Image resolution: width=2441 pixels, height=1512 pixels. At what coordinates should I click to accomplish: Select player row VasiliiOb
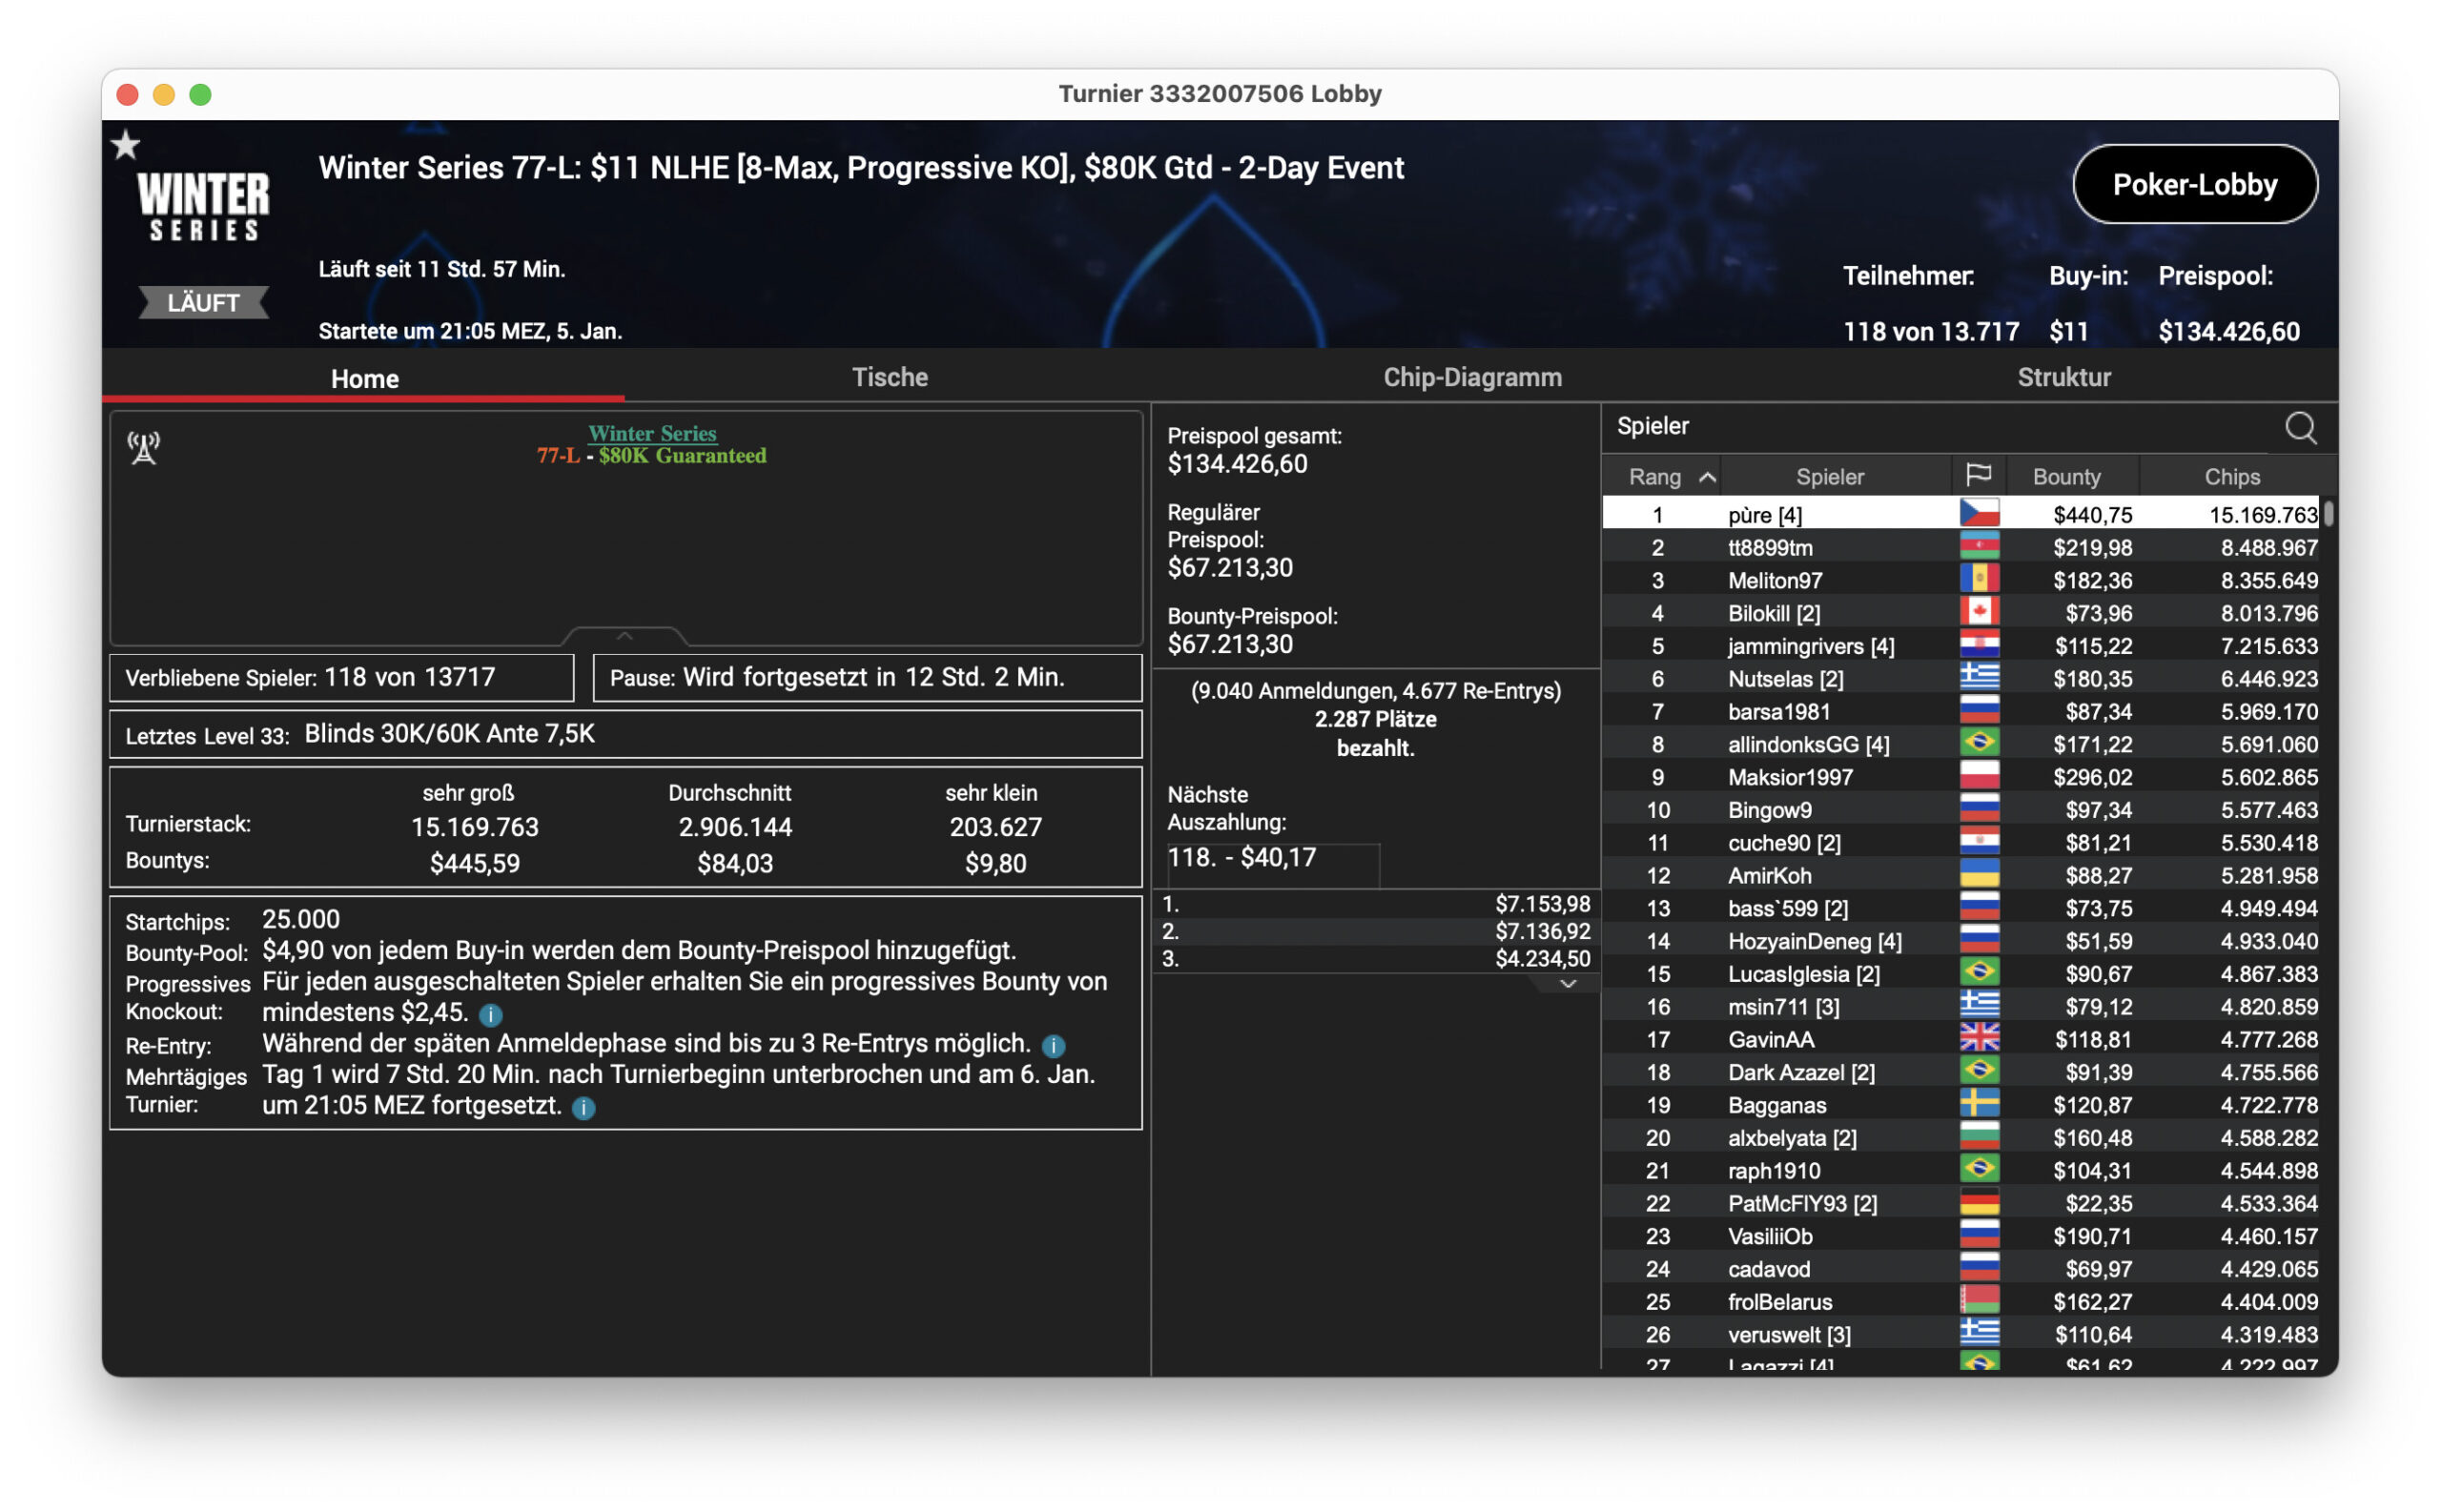point(1960,1235)
